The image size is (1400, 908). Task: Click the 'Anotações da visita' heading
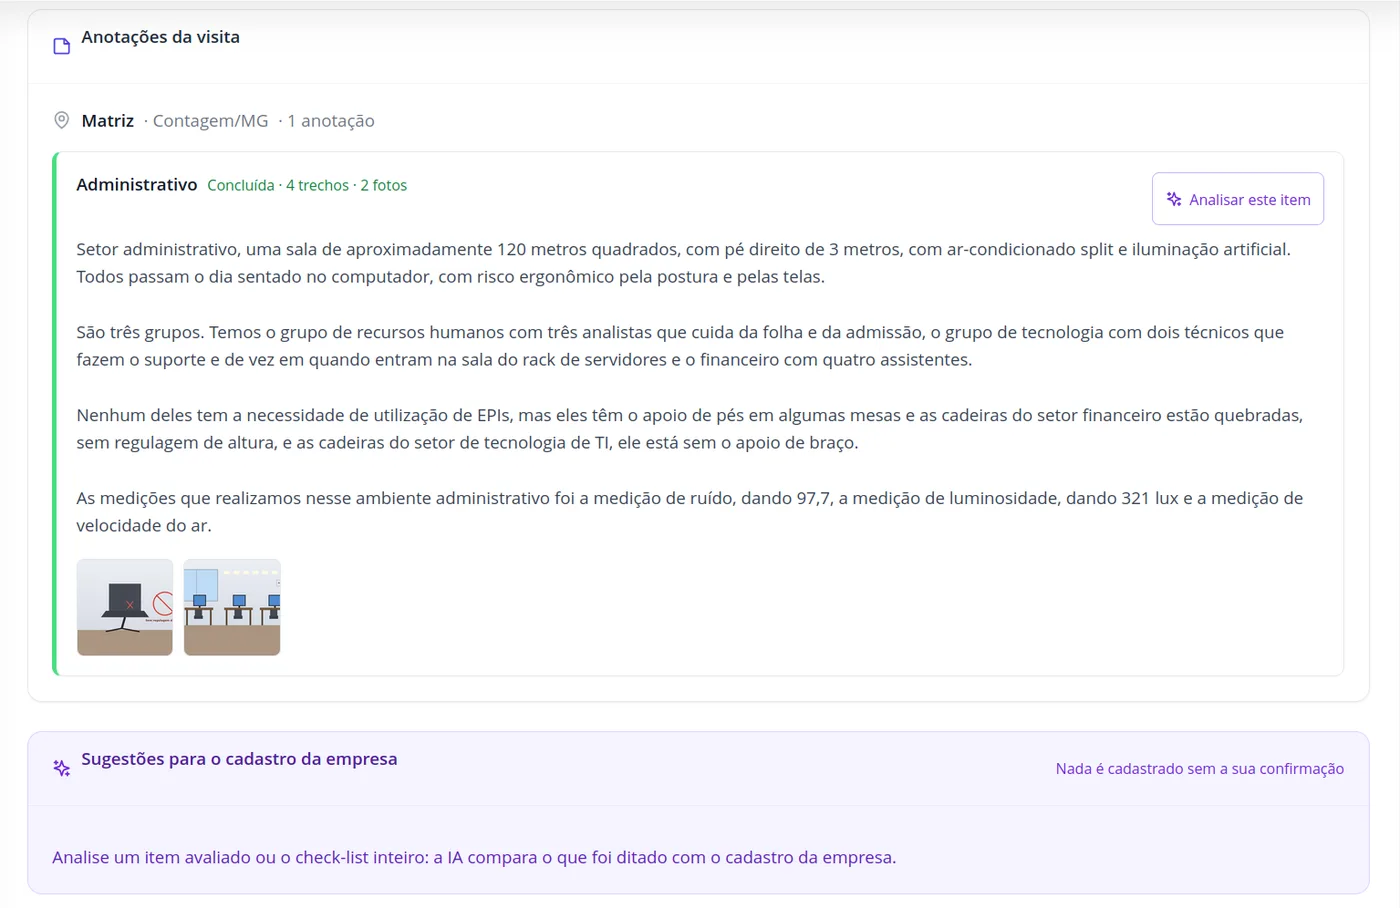(160, 37)
